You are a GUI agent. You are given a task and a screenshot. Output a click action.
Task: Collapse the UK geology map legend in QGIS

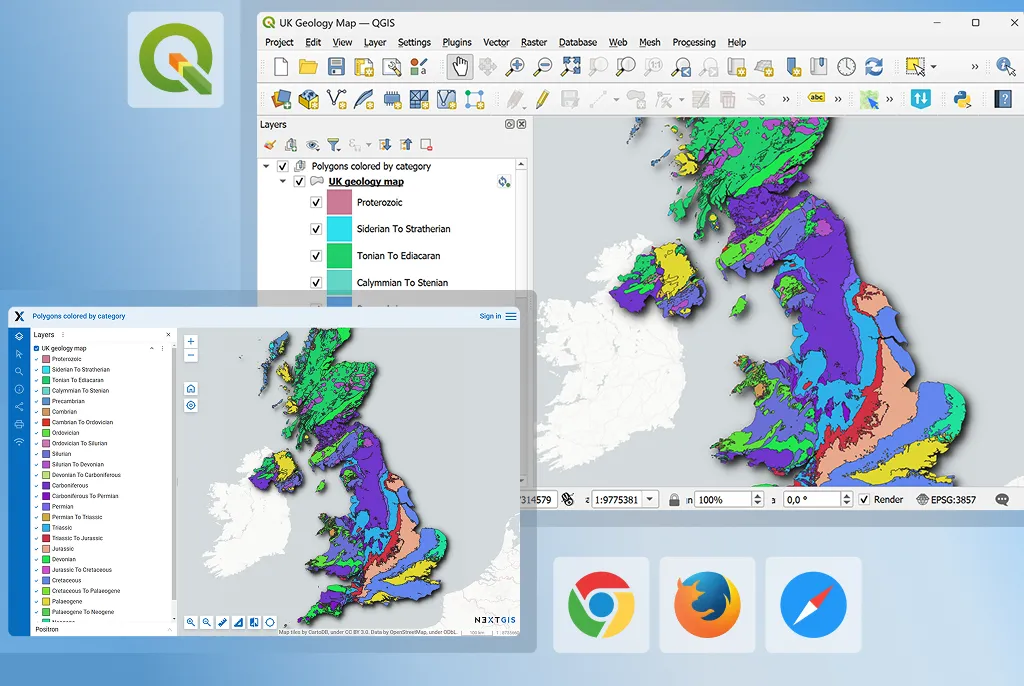(x=283, y=182)
